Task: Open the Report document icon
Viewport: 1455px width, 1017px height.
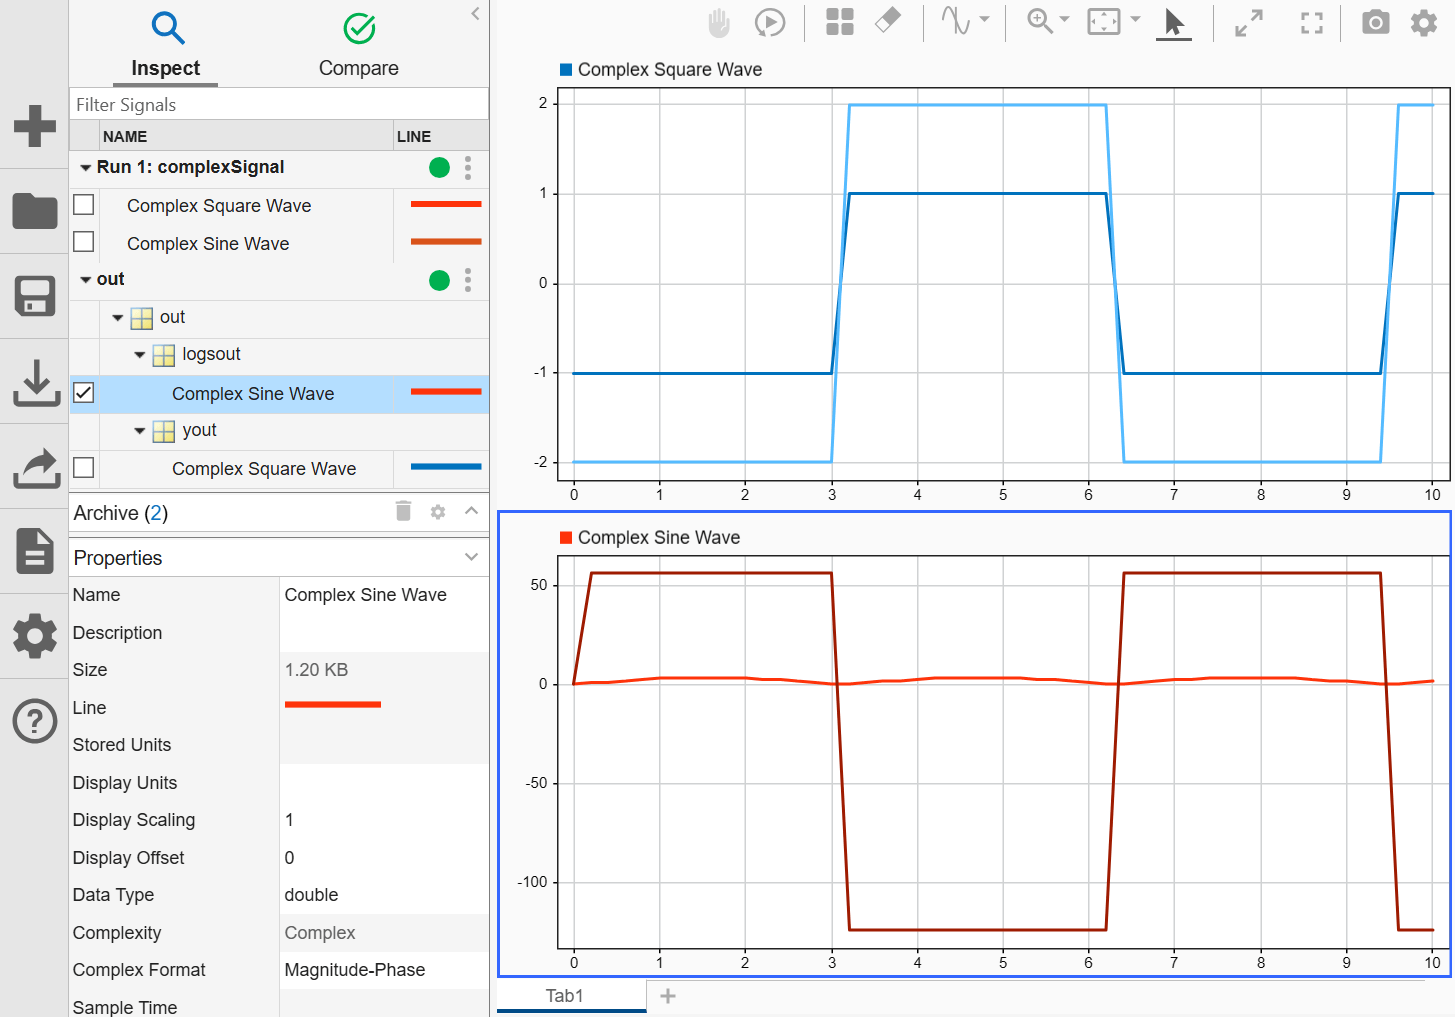Action: [35, 551]
